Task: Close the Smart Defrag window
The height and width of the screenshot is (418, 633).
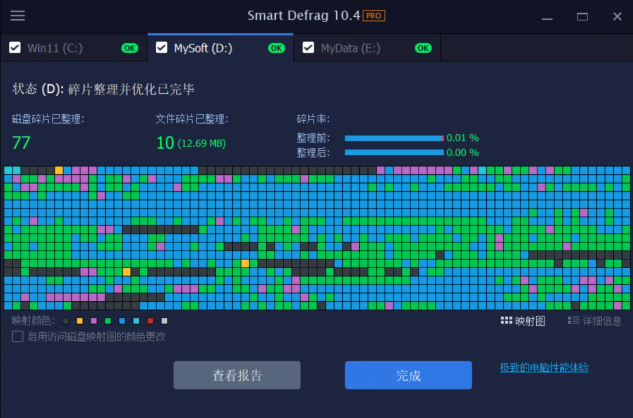Action: point(617,16)
